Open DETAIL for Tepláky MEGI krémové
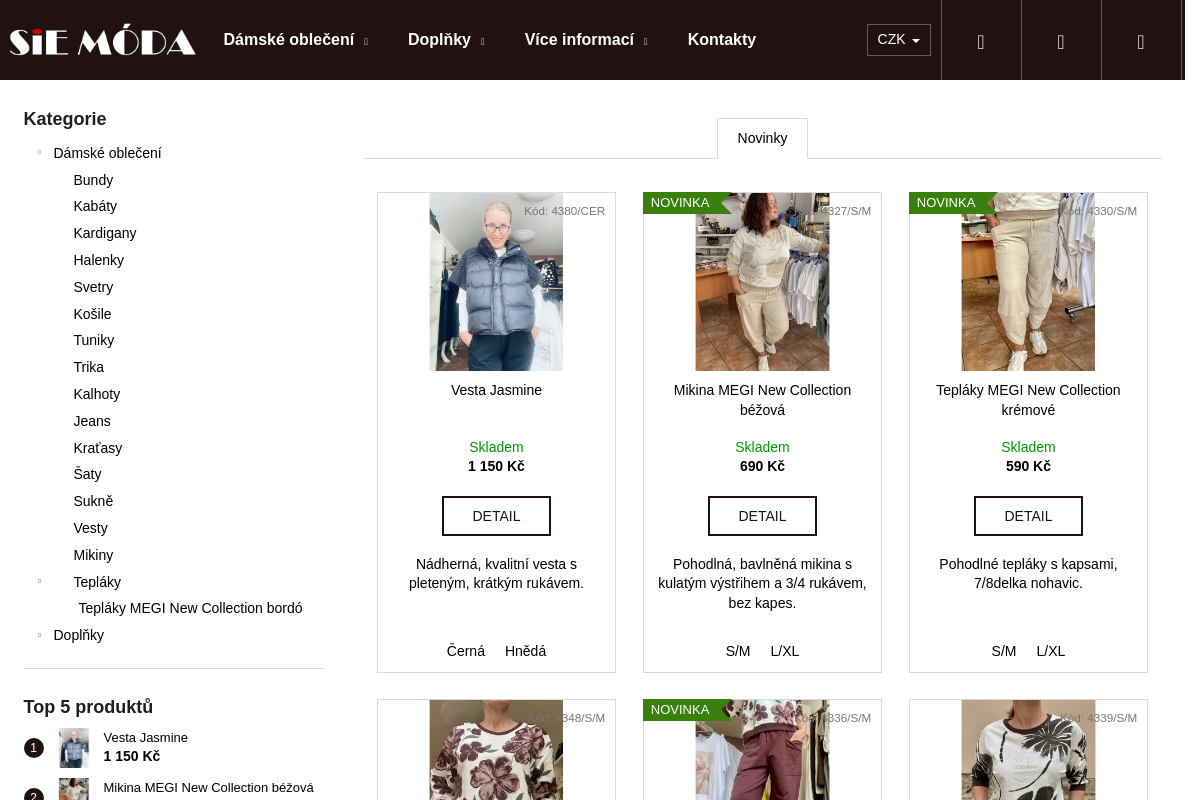This screenshot has width=1200, height=800. (x=1028, y=516)
